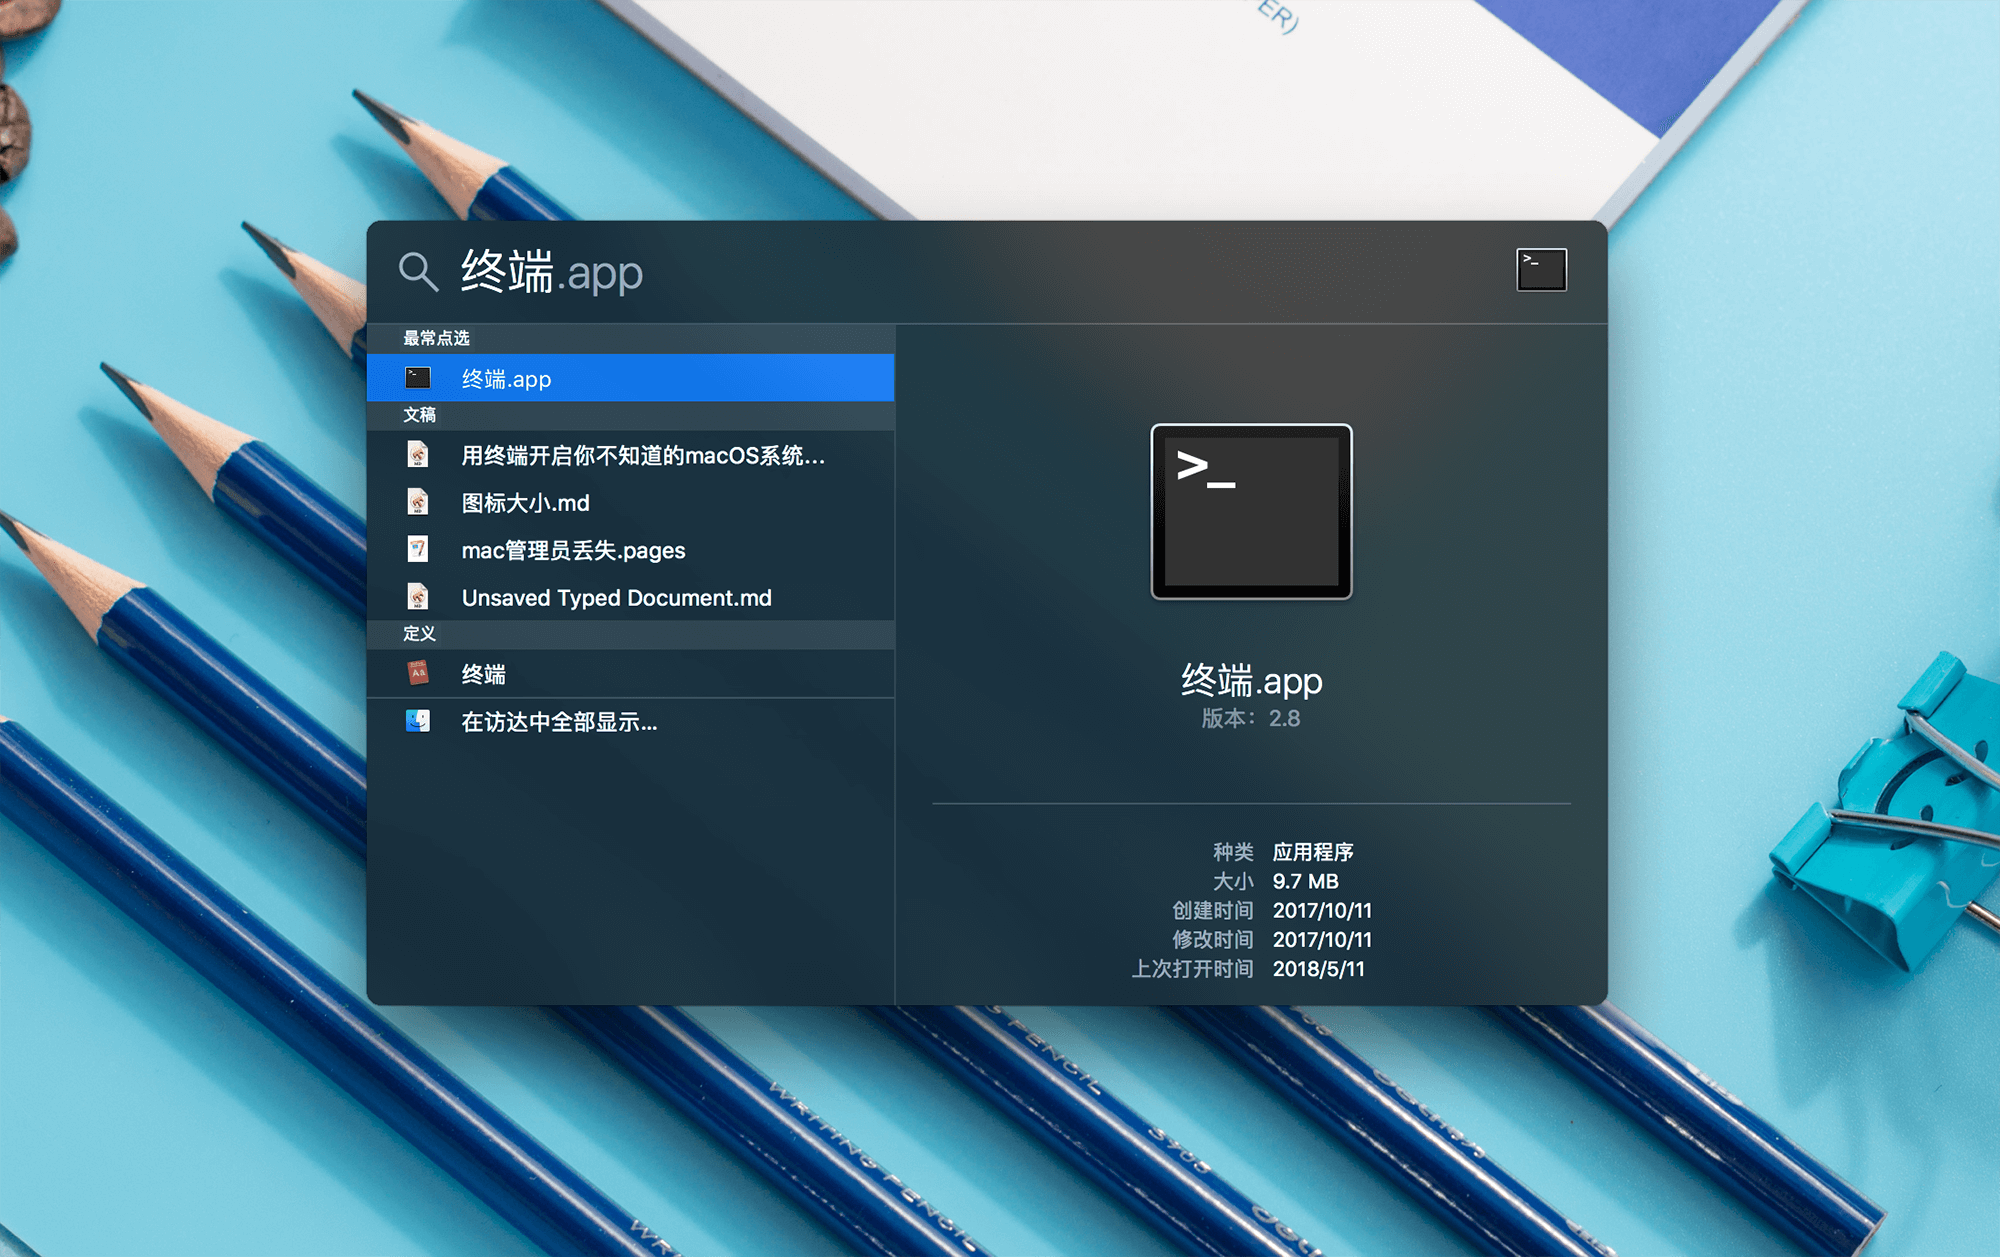This screenshot has width=2000, height=1257.
Task: Click the 应用程序 kind value
Action: click(x=1313, y=852)
